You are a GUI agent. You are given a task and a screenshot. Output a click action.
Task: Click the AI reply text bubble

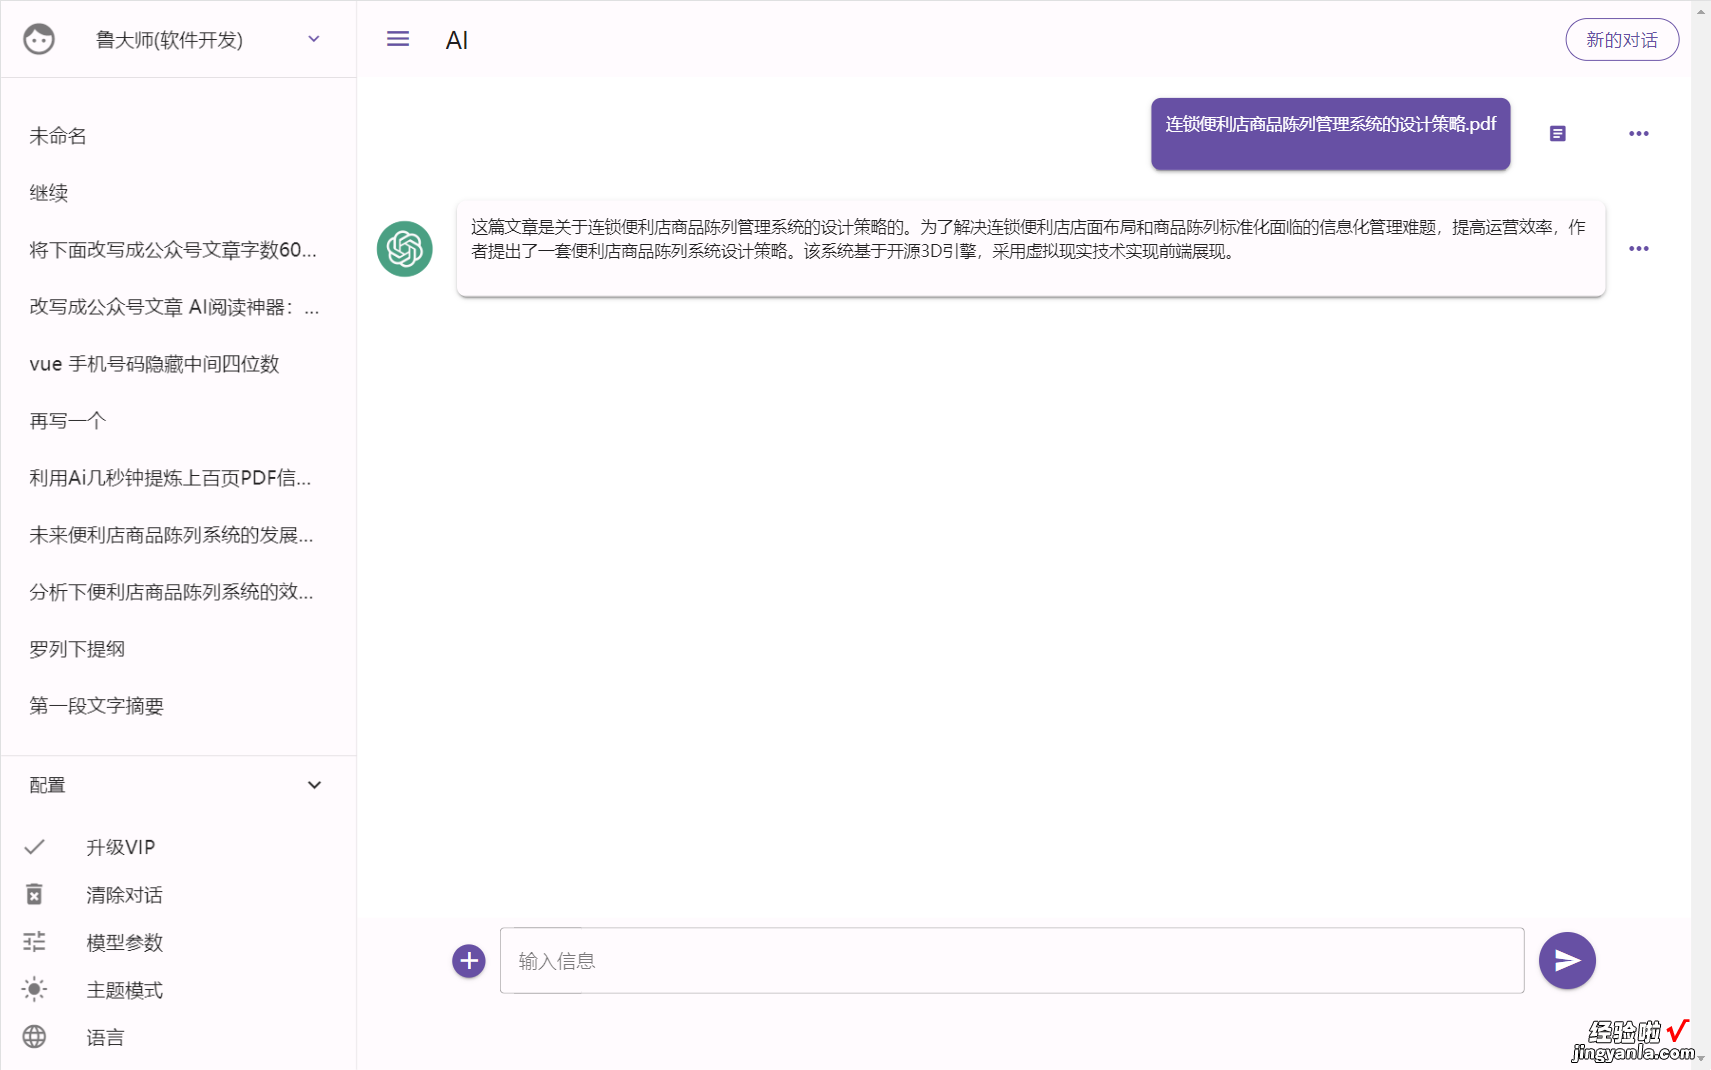[x=1031, y=249]
